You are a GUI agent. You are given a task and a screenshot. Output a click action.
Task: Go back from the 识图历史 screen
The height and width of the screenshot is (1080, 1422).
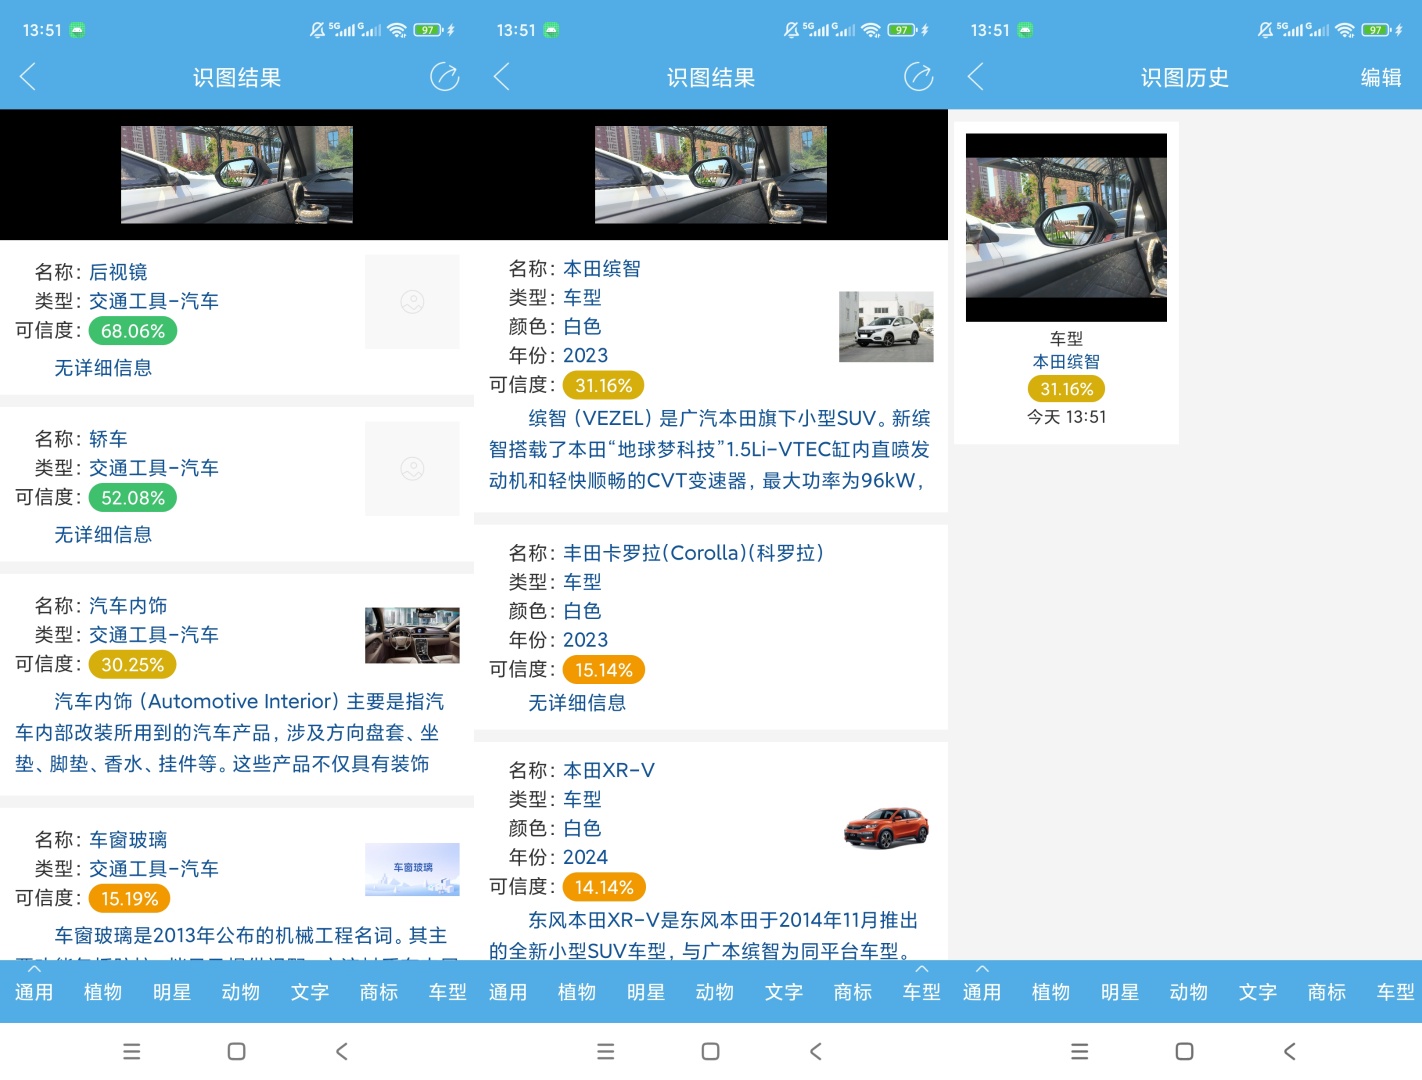[x=976, y=77]
